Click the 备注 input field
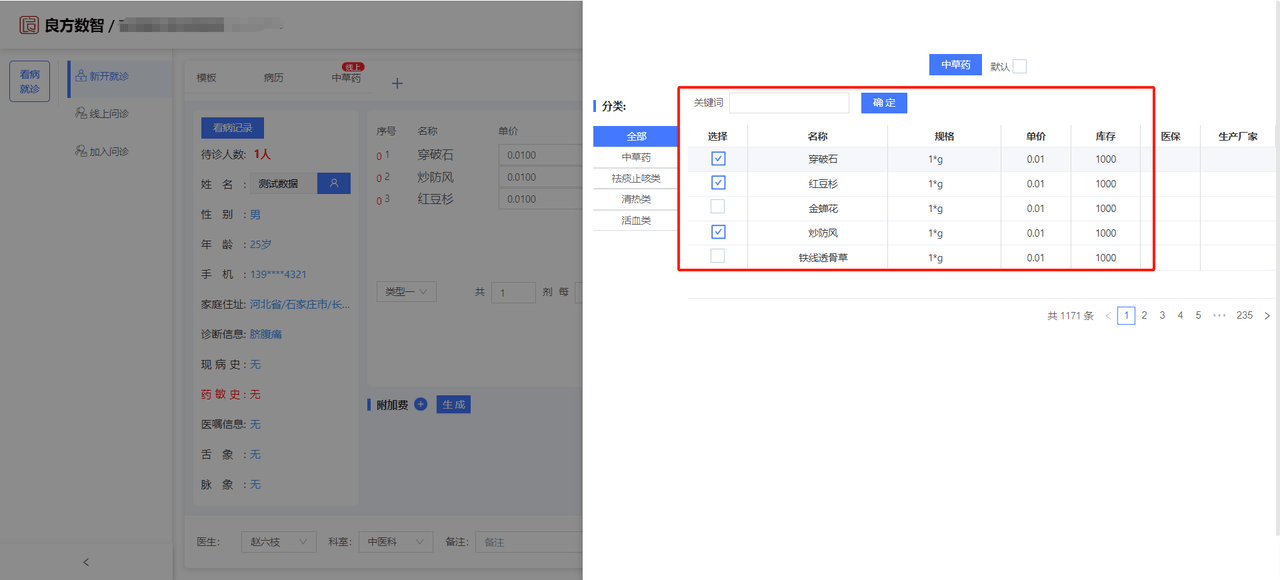 529,541
